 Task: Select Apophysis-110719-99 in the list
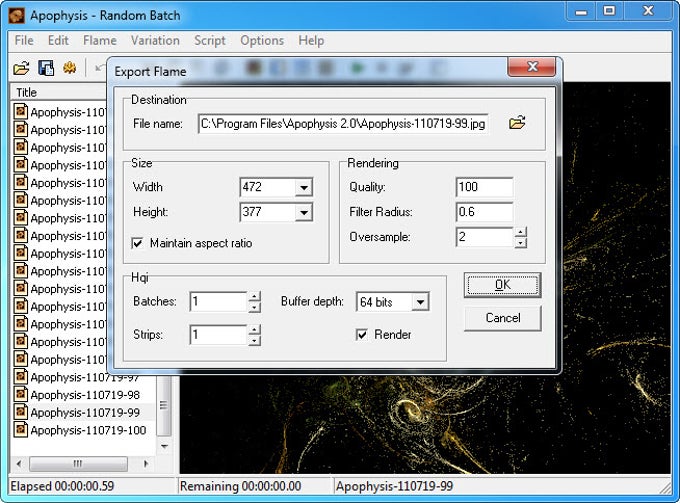(85, 412)
